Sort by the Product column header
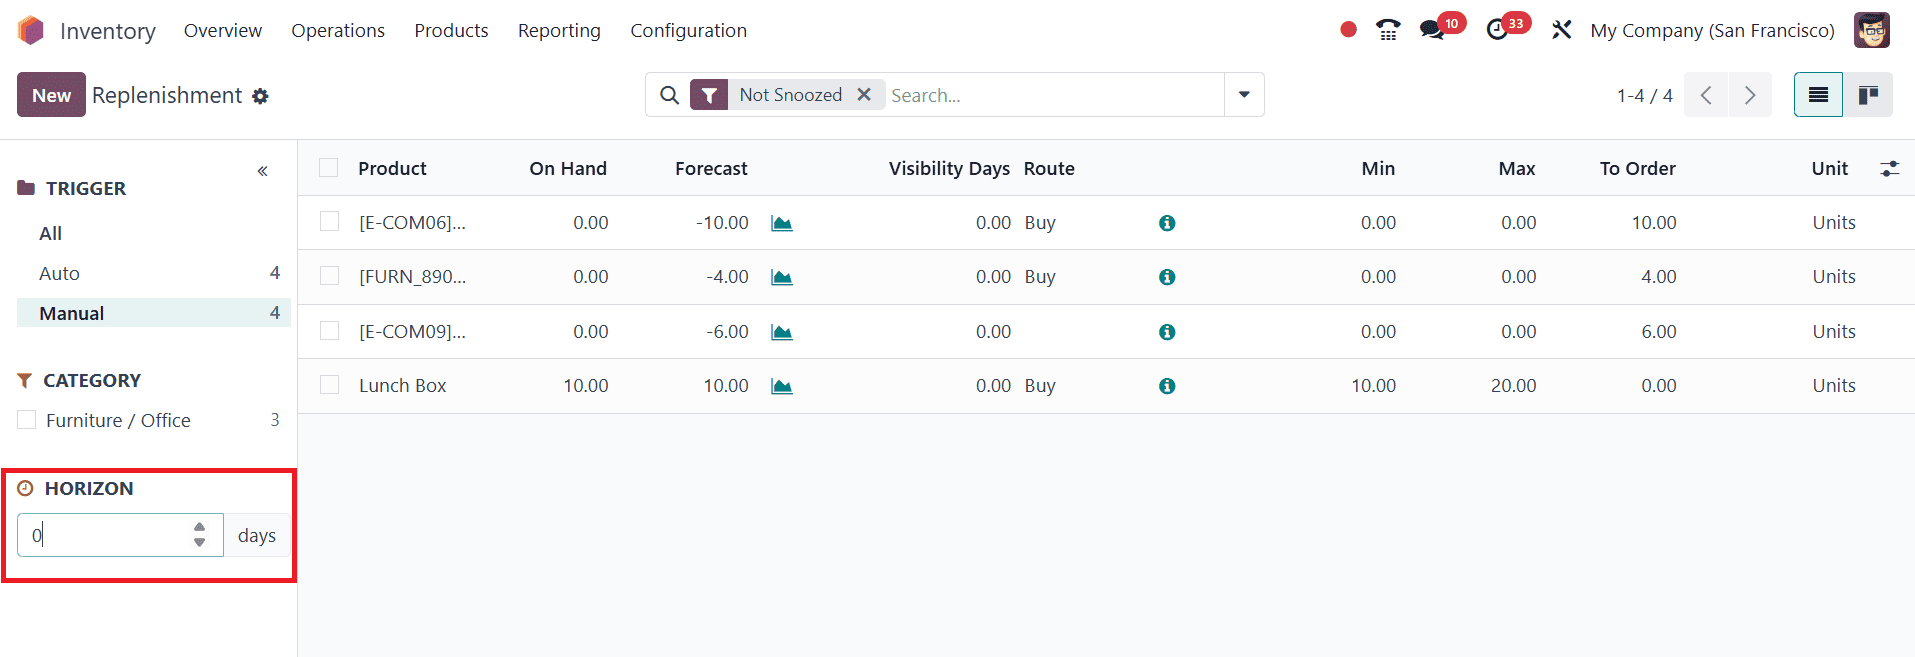 [x=392, y=168]
